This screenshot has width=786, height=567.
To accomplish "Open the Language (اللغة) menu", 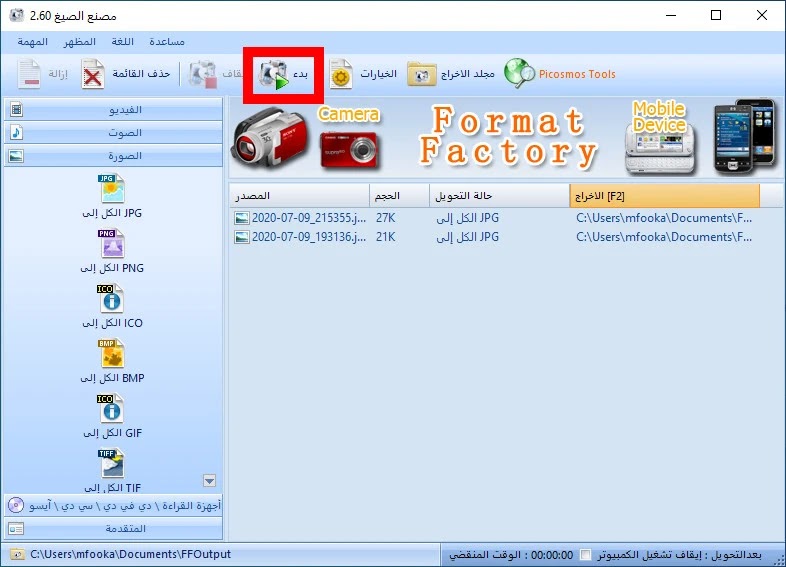I will click(122, 42).
